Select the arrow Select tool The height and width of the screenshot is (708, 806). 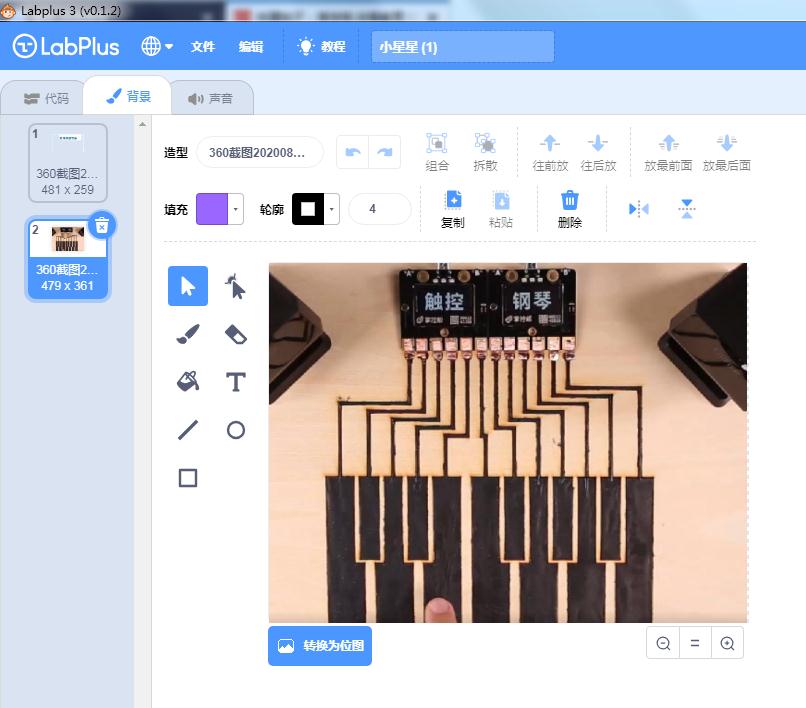click(x=188, y=286)
